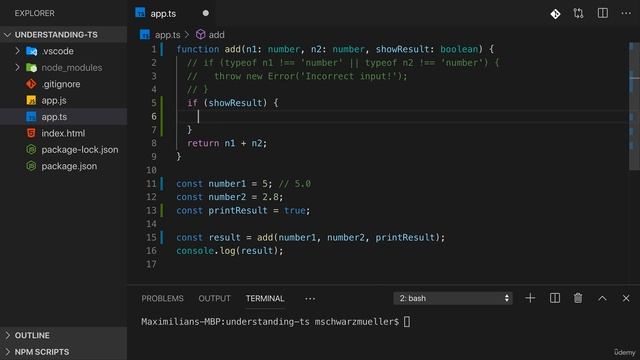Click the compare changes icon in editor toolbar
The image size is (640, 360).
(578, 13)
